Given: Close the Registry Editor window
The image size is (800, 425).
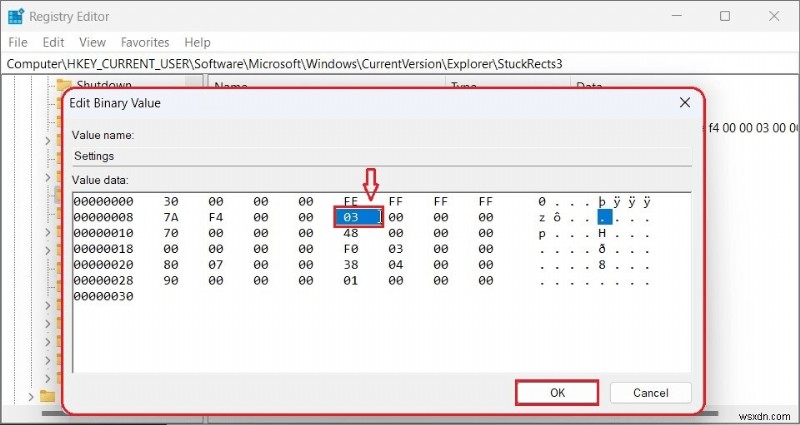Looking at the screenshot, I should pos(773,16).
